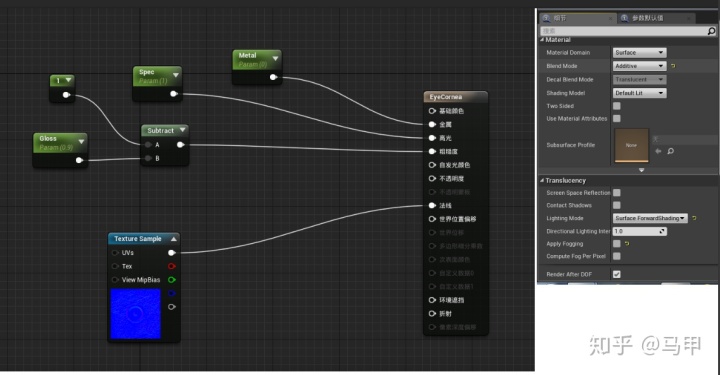Switch to the 参数默认值 tab

[x=656, y=18]
